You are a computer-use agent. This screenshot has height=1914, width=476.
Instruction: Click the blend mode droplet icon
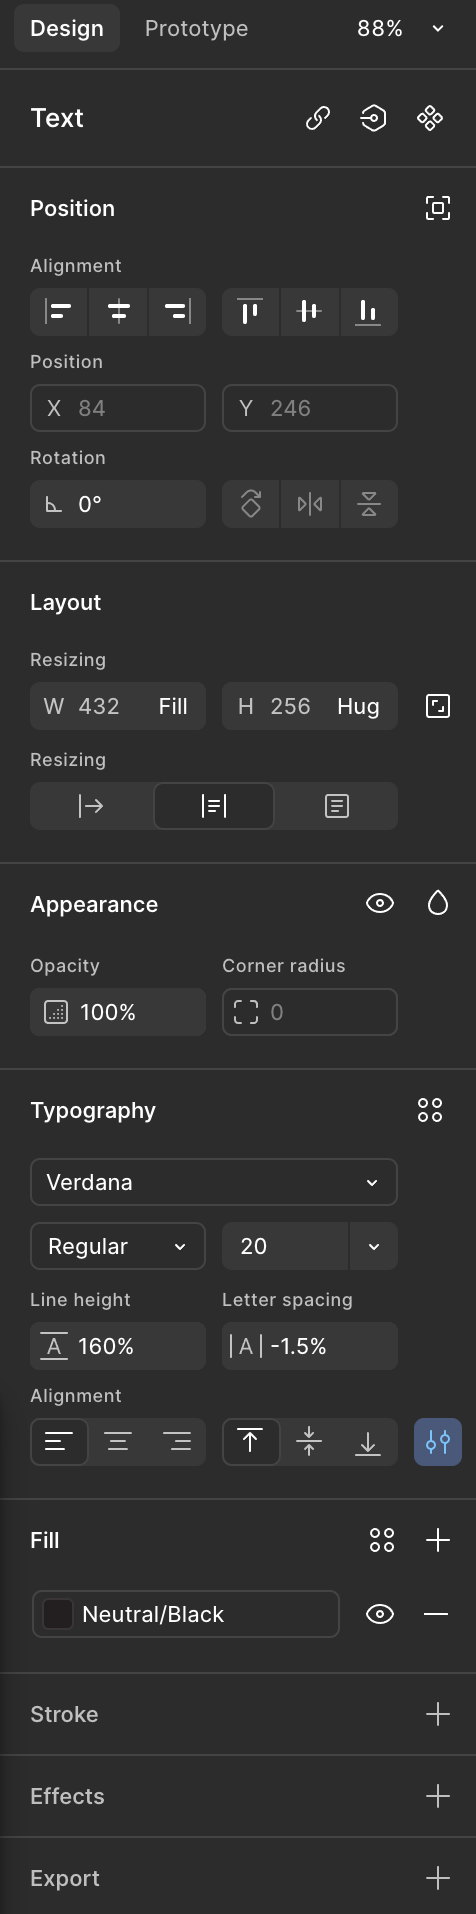coord(438,904)
